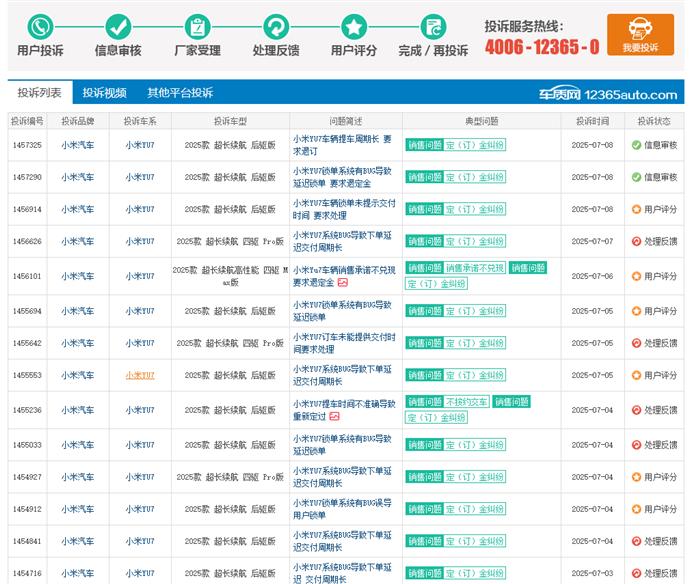Open the 车质网 12365auto.com logo
The height and width of the screenshot is (584, 700).
608,94
